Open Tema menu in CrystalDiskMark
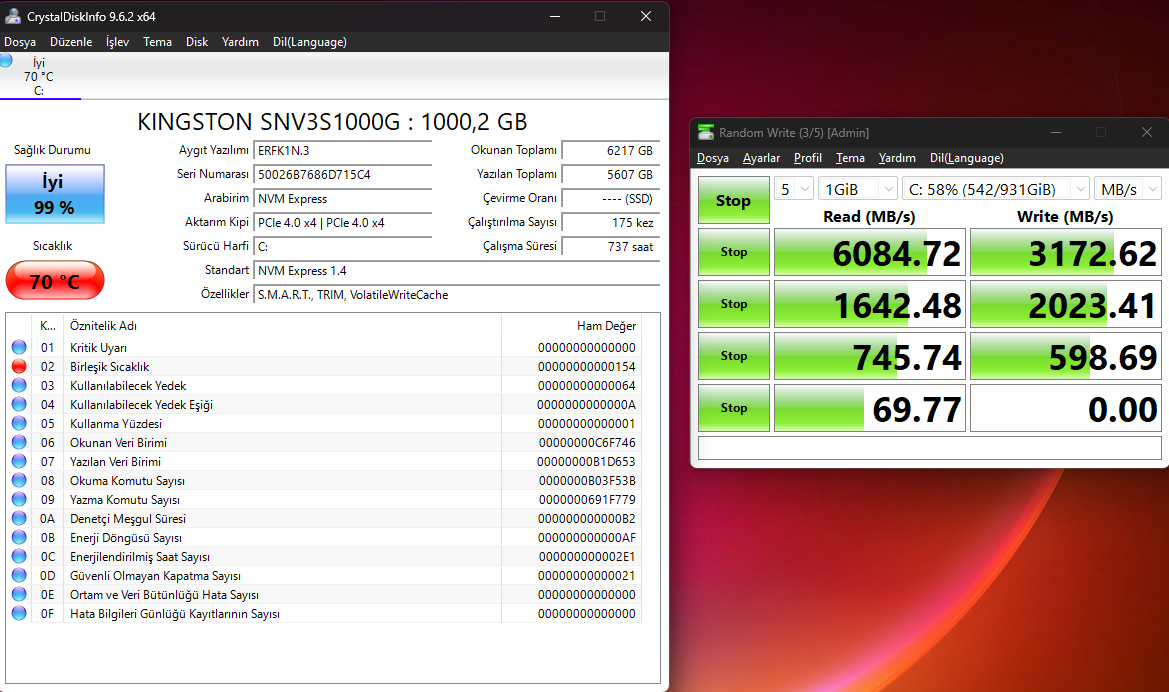 [x=850, y=158]
